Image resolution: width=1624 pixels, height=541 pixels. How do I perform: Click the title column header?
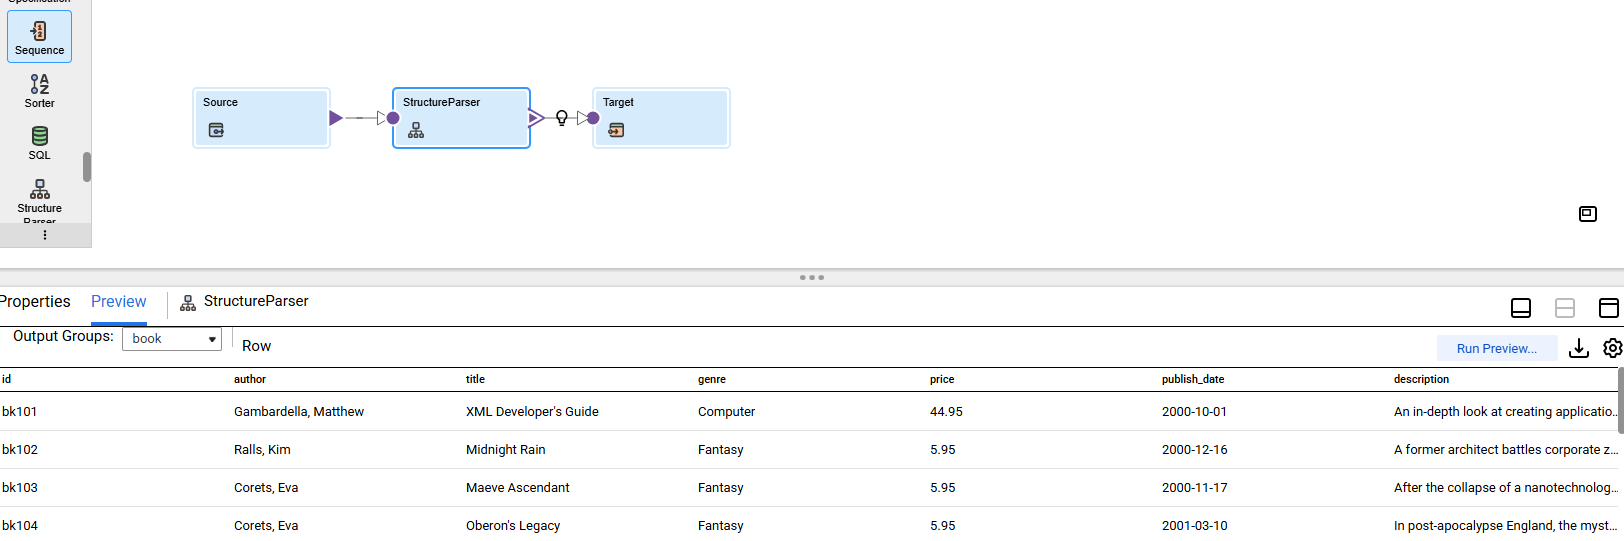475,379
